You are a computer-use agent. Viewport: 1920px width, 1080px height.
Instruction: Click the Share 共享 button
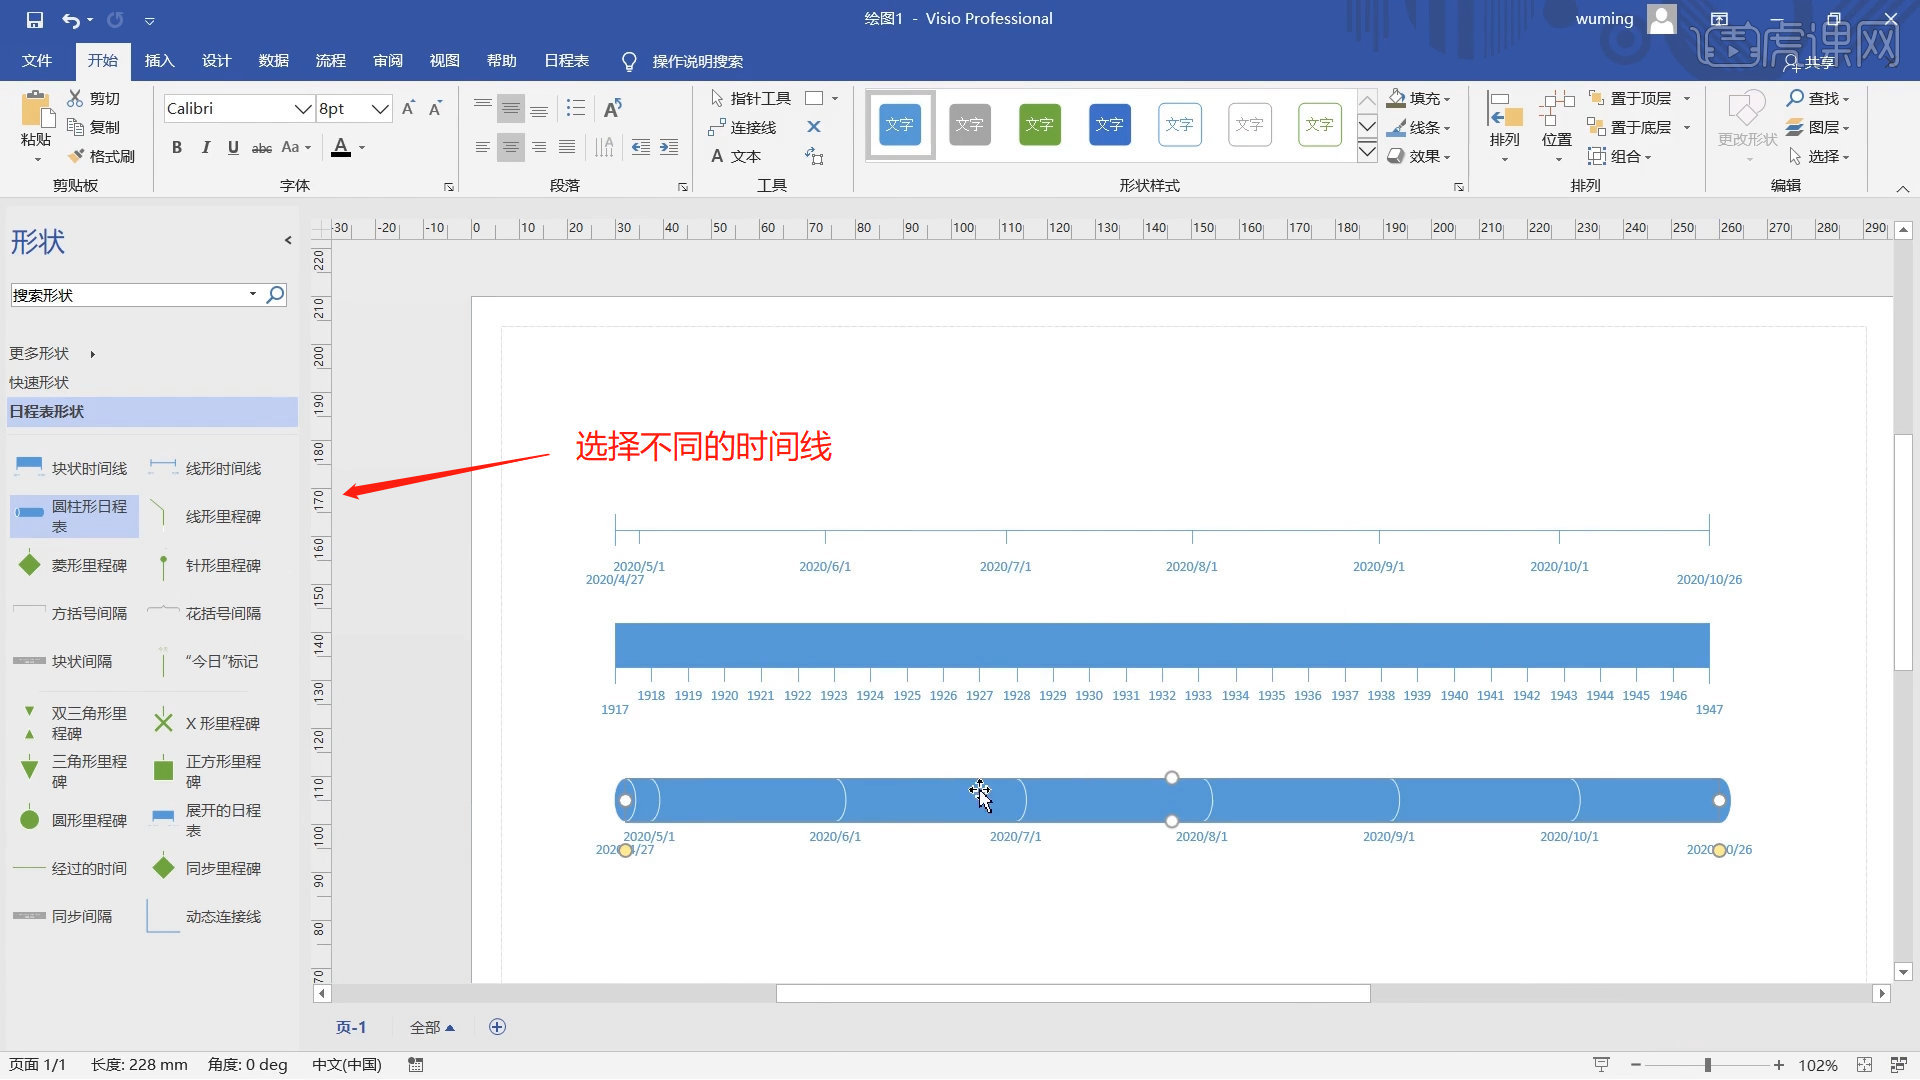1810,62
